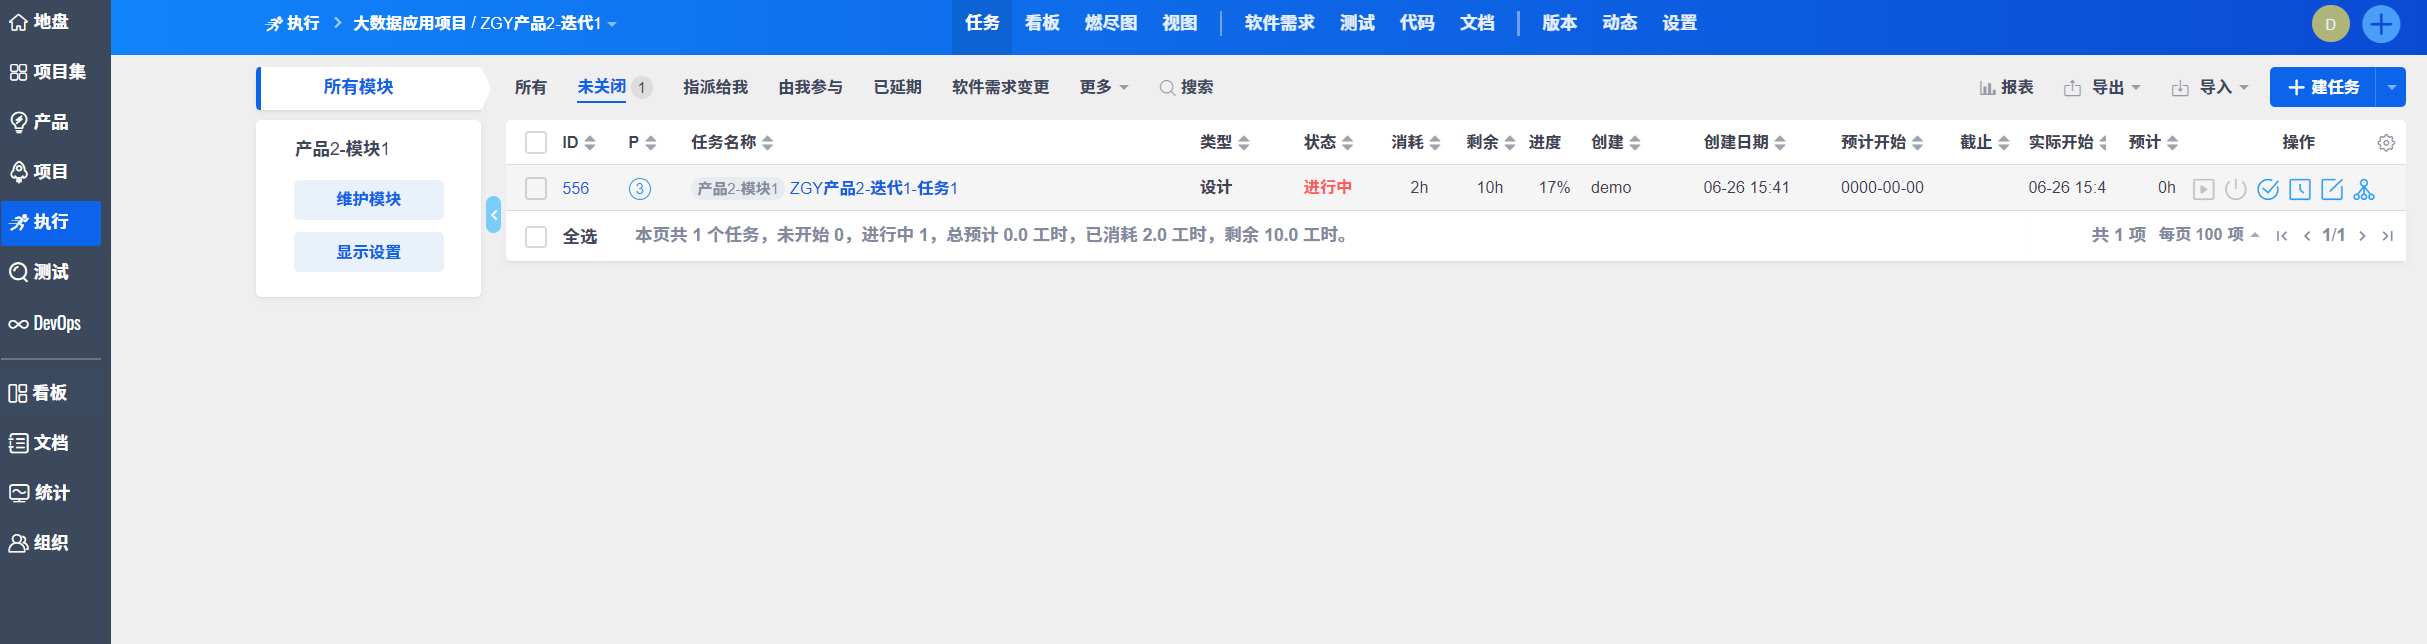Open task link ZGY产品2-迭代1-任务1
Viewport: 2427px width, 644px height.
coord(873,188)
